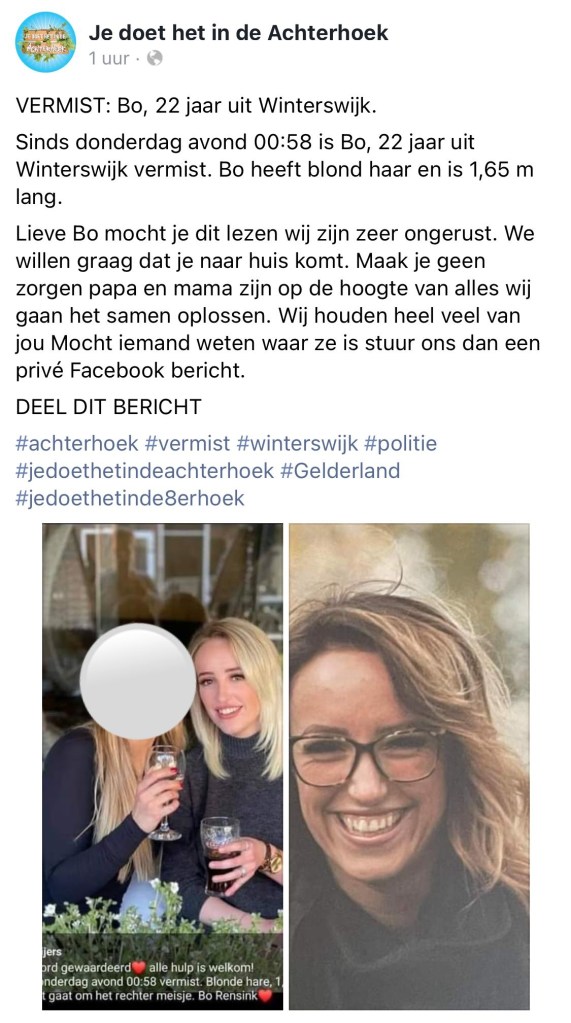This screenshot has width=571, height=1023.
Task: Click the #jedoethetindeachterhoek hashtag
Action: [x=145, y=471]
